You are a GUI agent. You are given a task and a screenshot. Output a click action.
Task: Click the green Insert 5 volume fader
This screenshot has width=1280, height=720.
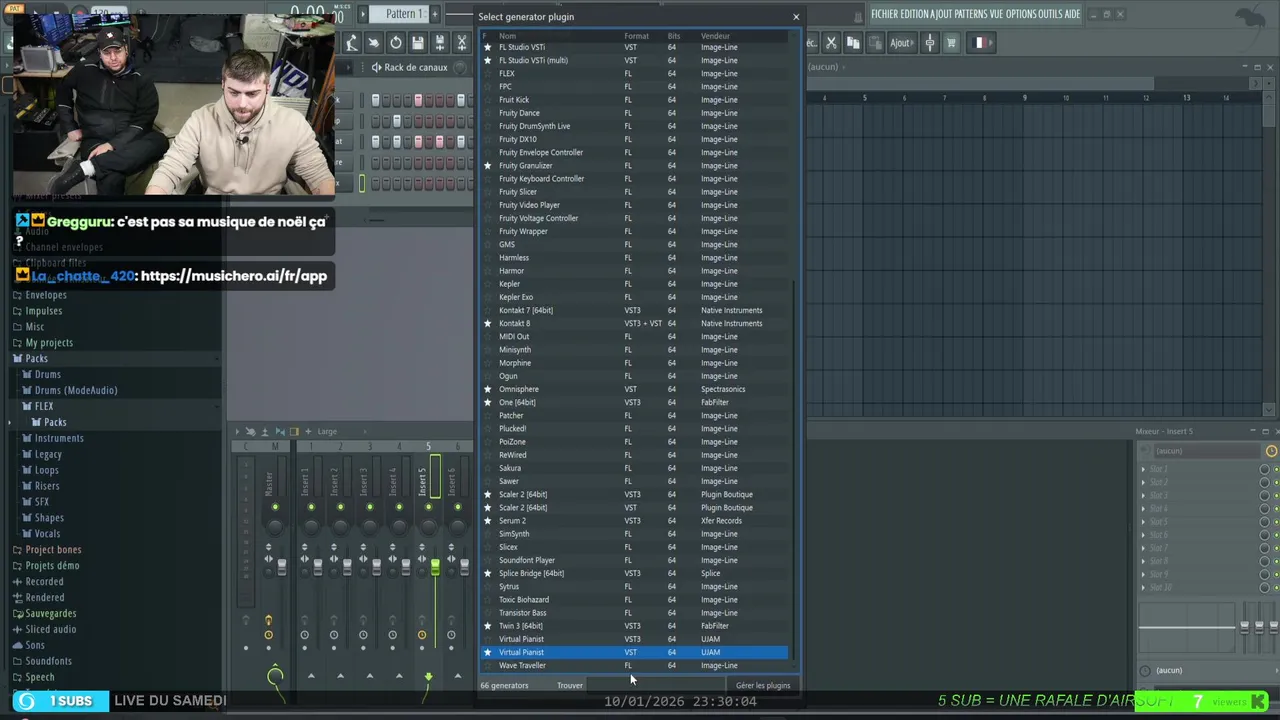(x=435, y=566)
